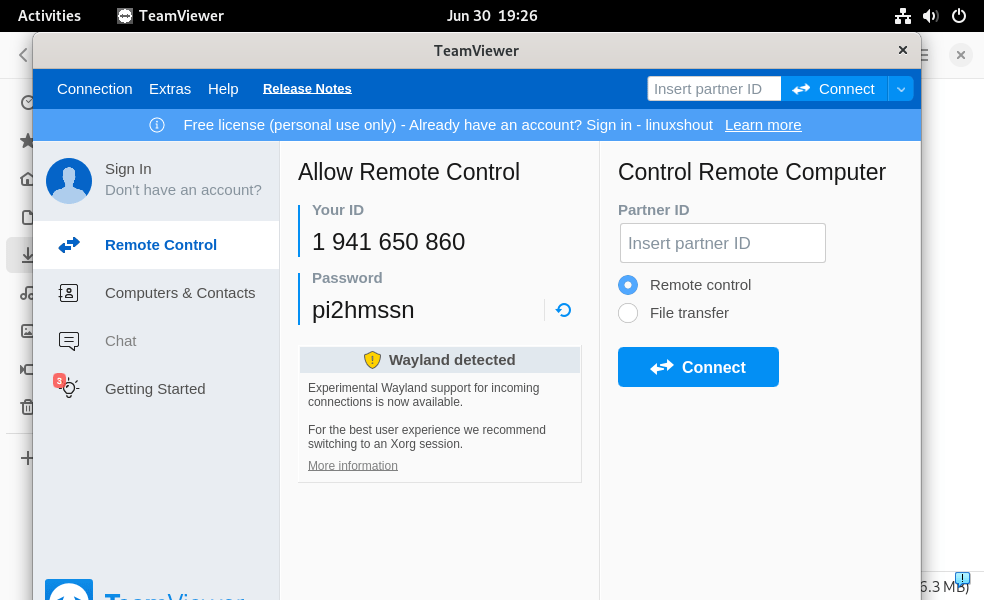984x600 pixels.
Task: Click the header Connect button
Action: point(835,89)
